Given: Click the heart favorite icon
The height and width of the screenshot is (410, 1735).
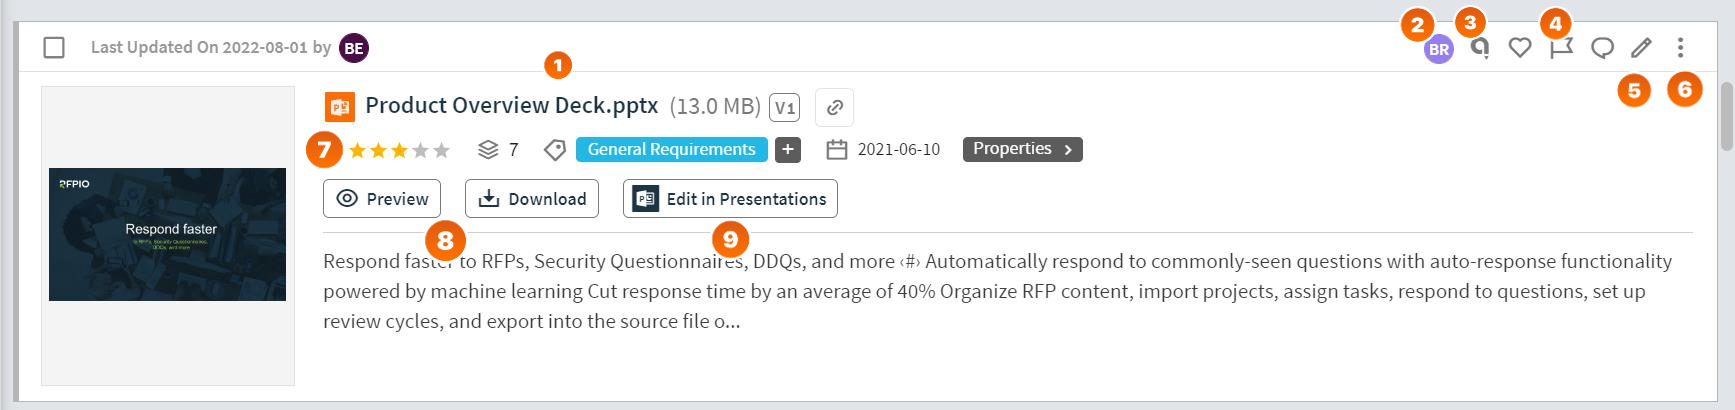Looking at the screenshot, I should click(1520, 48).
